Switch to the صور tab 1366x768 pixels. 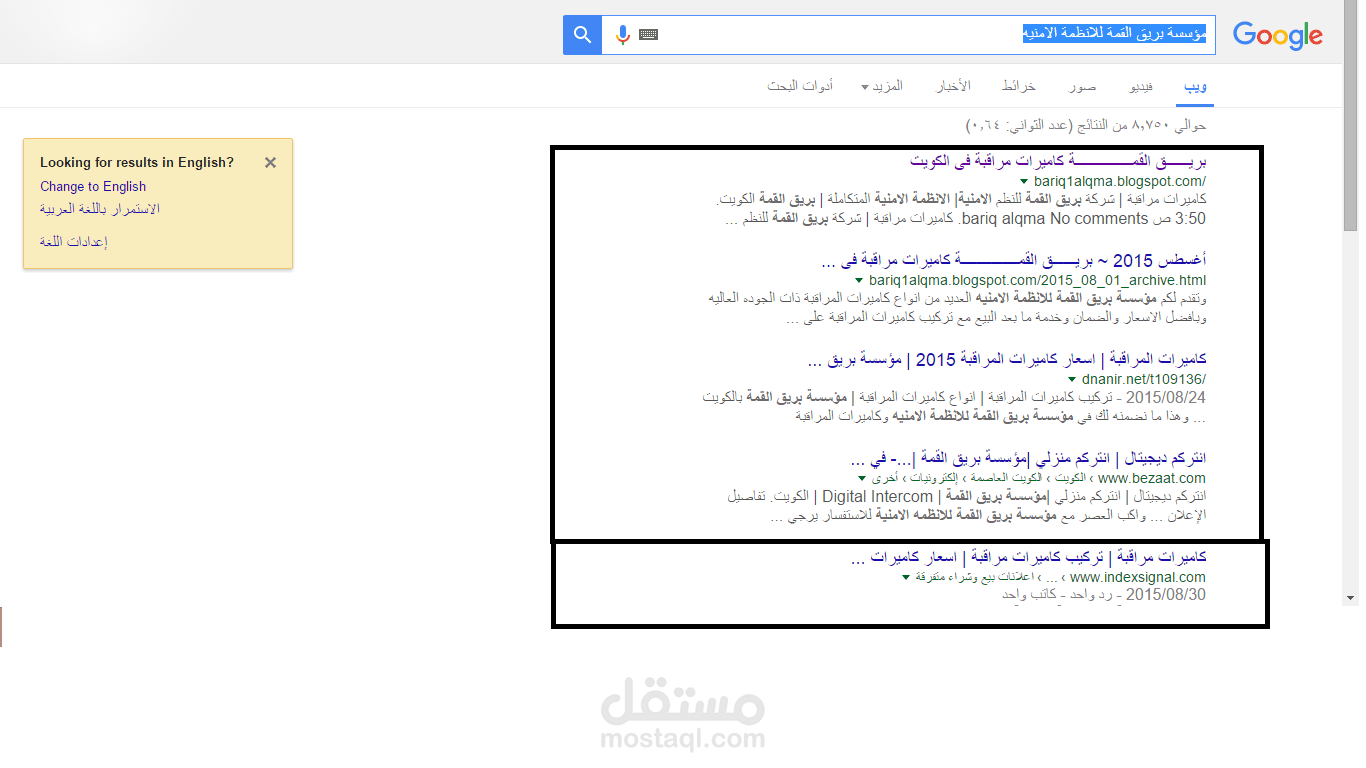click(x=1082, y=86)
